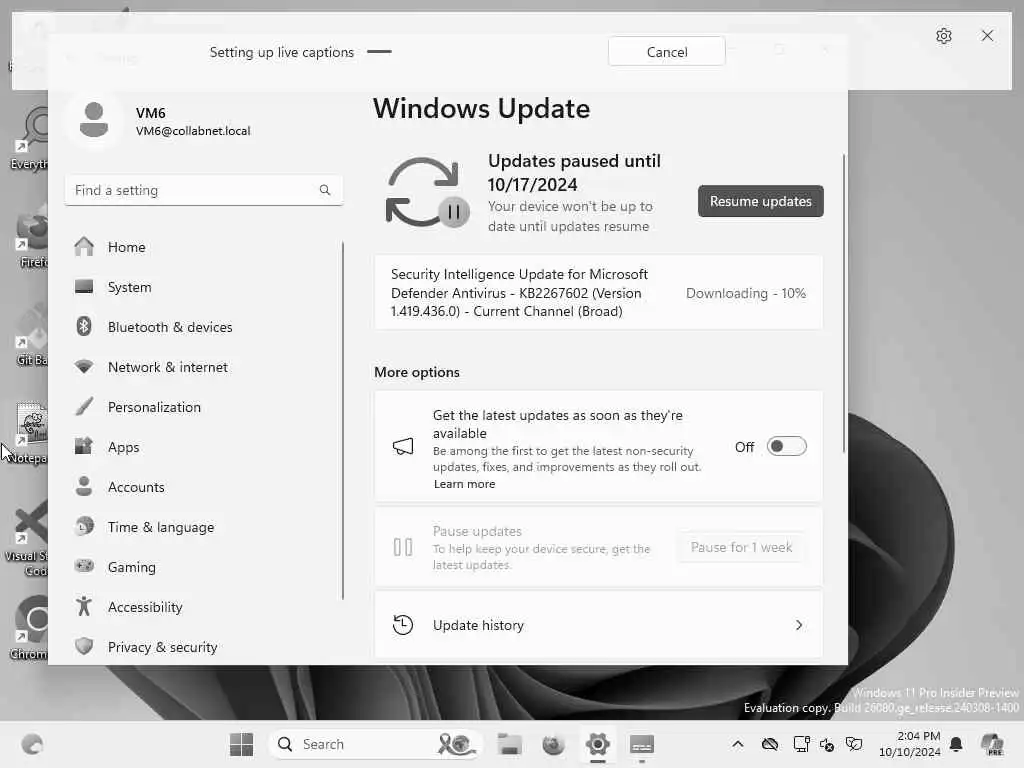This screenshot has height=768, width=1024.
Task: Open File Explorer from taskbar
Action: [509, 744]
